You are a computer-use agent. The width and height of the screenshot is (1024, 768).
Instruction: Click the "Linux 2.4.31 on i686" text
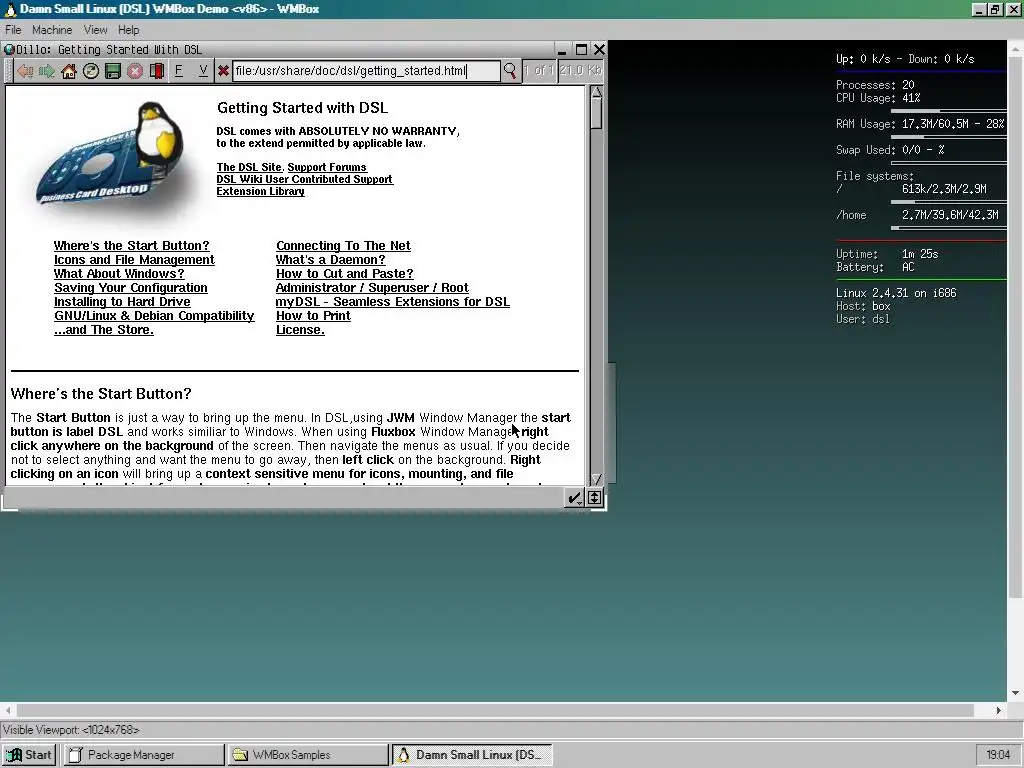pos(896,293)
